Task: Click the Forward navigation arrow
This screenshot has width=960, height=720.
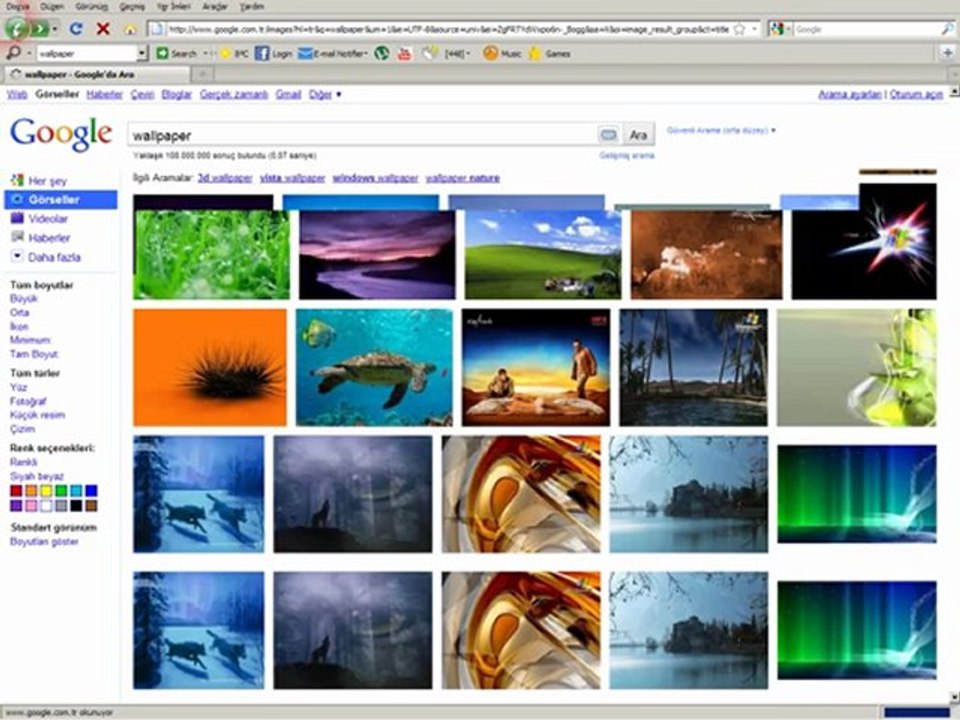Action: 40,28
